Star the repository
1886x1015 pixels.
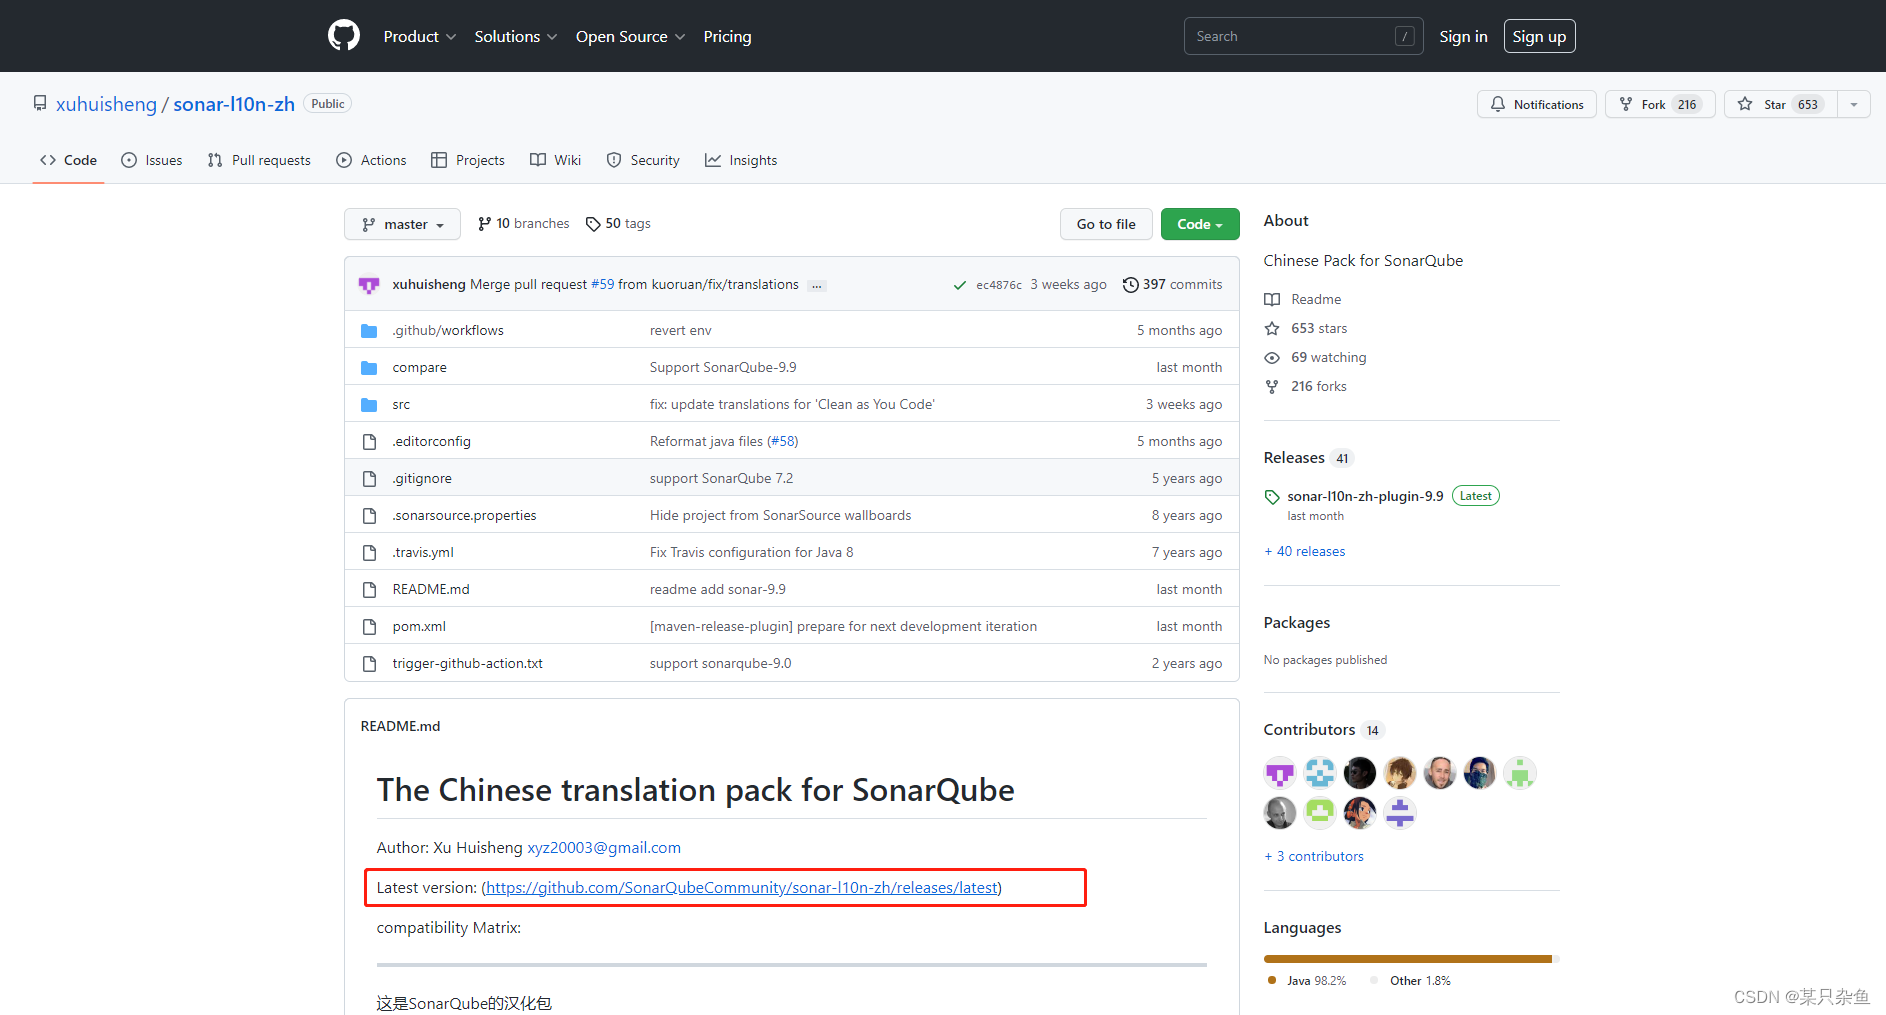tap(1780, 104)
